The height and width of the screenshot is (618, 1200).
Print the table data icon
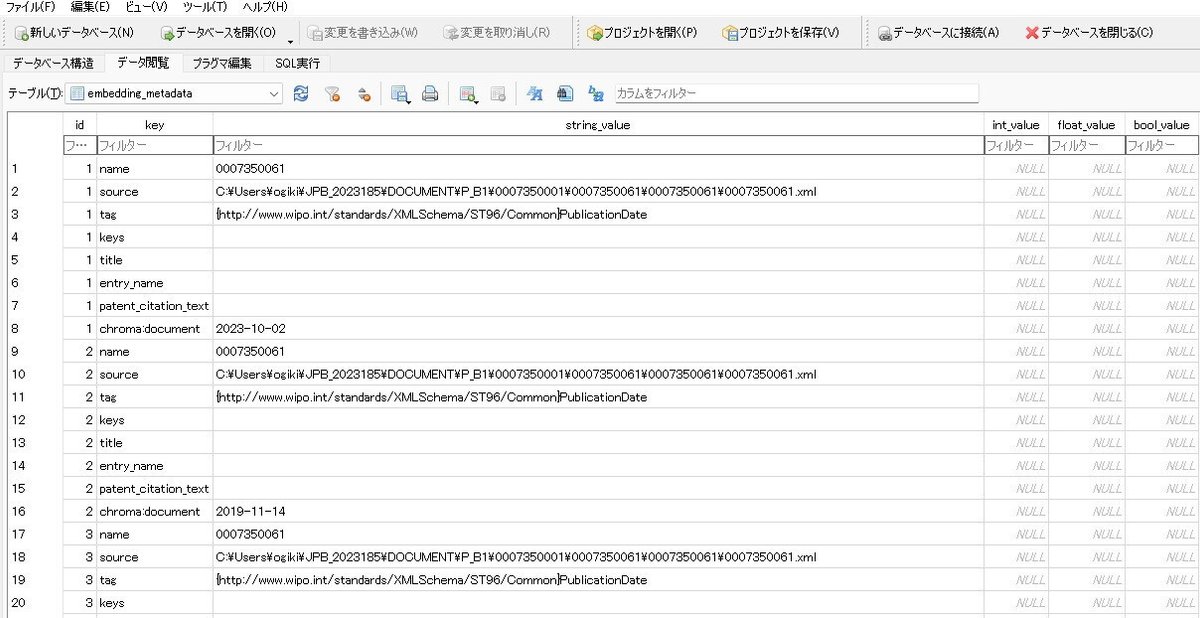pos(430,93)
